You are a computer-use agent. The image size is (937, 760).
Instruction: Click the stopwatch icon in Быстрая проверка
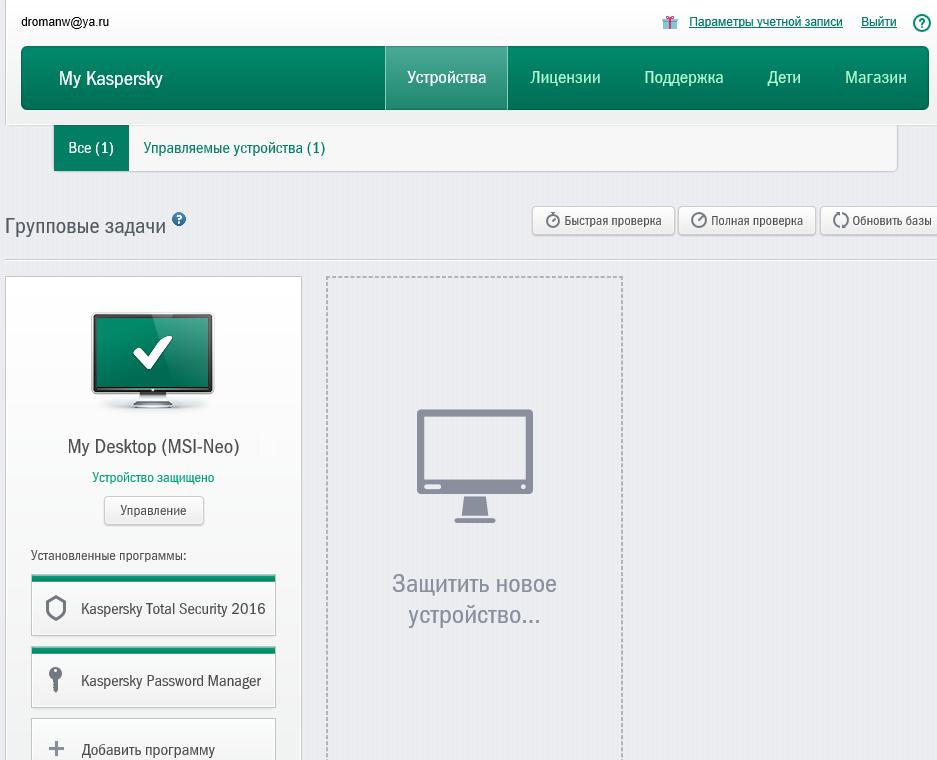coord(553,220)
